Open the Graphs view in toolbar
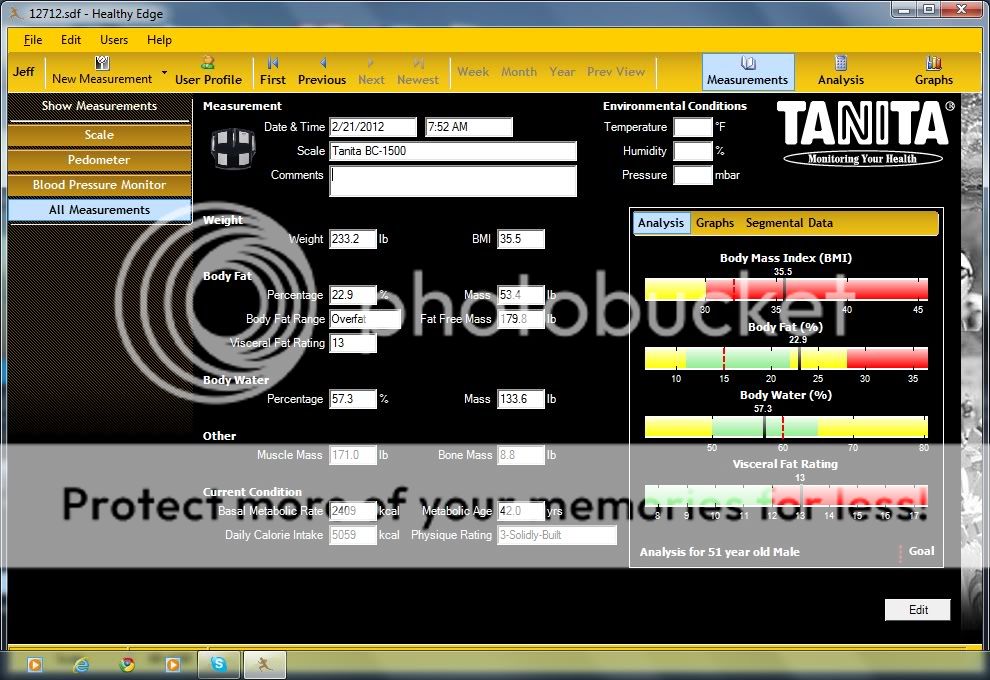This screenshot has height=680, width=990. point(933,64)
